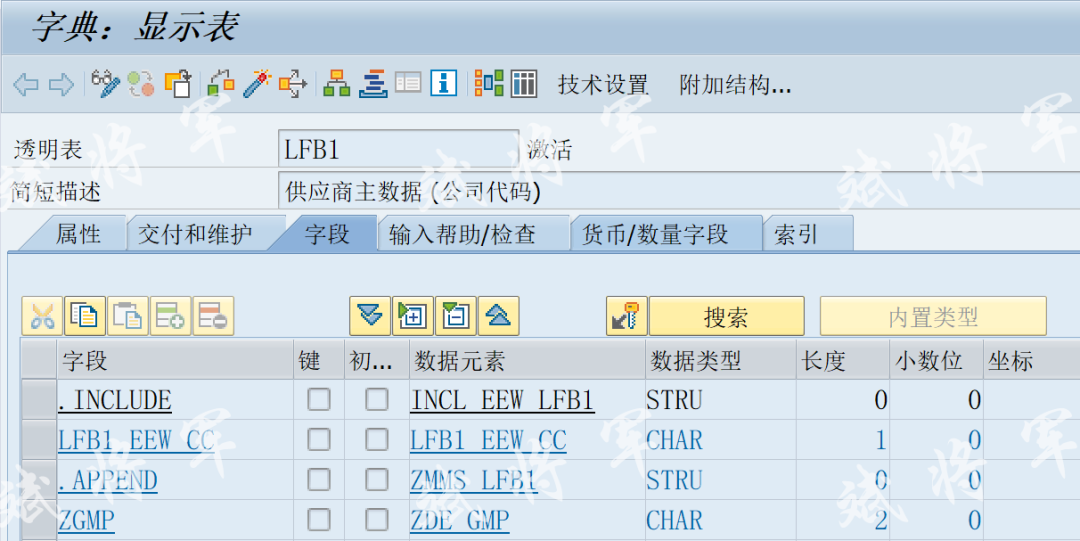The image size is (1080, 541).
Task: Switch to the 交付和维护 tab
Action: [x=195, y=234]
